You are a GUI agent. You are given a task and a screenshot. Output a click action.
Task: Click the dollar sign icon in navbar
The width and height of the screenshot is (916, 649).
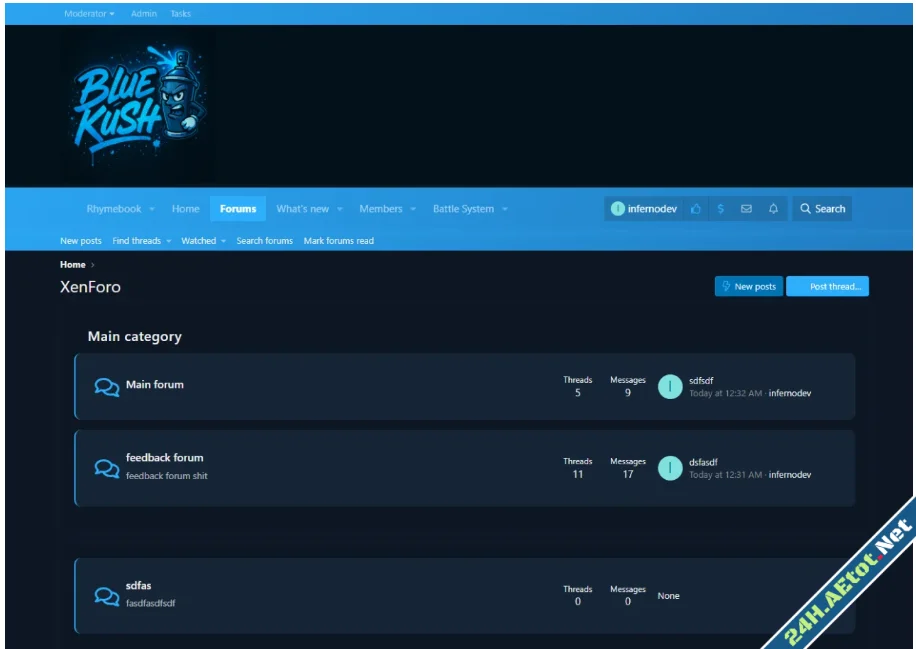coord(720,209)
